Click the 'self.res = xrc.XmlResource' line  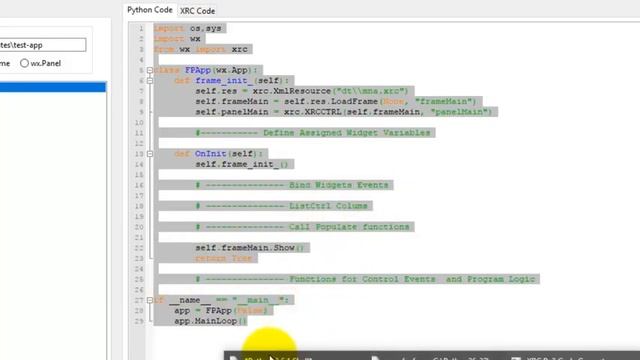pos(302,91)
